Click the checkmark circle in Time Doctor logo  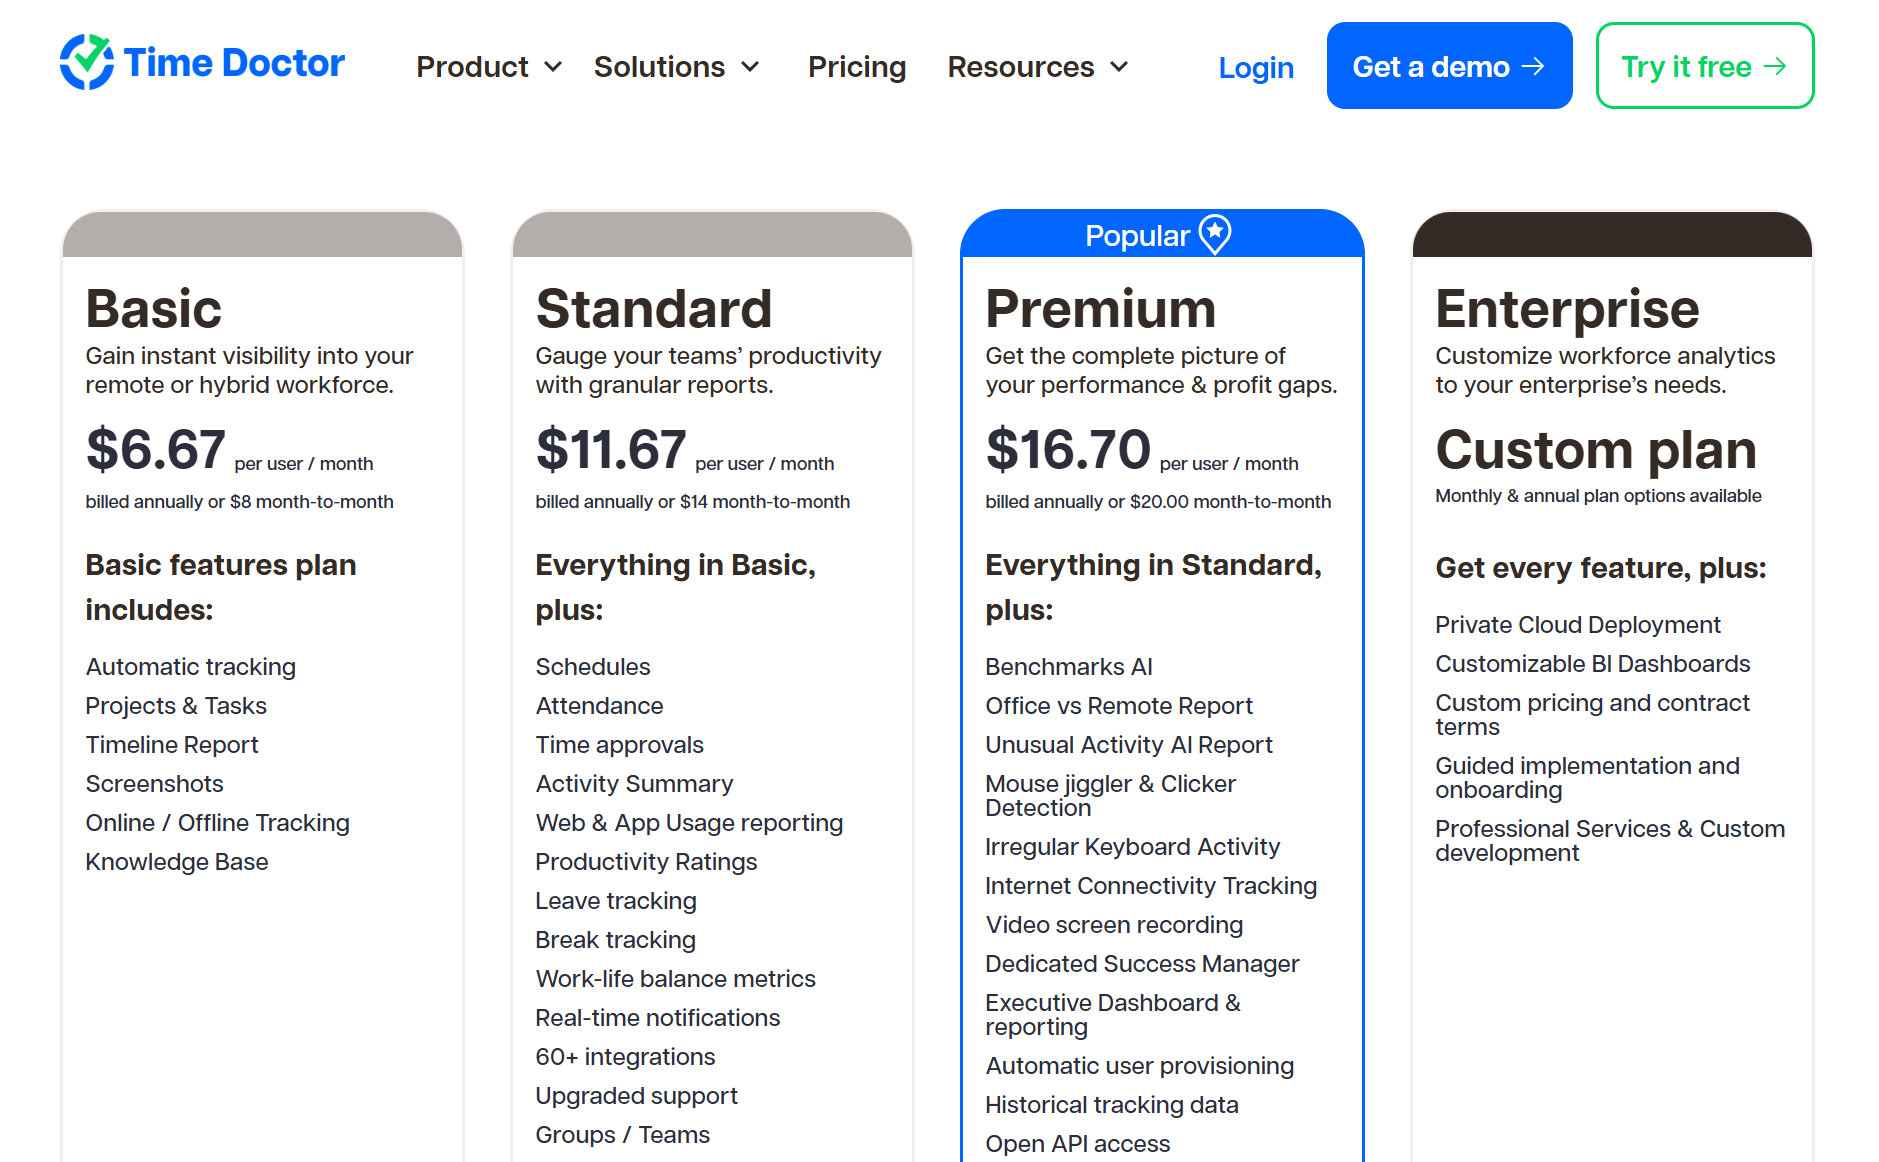point(87,62)
